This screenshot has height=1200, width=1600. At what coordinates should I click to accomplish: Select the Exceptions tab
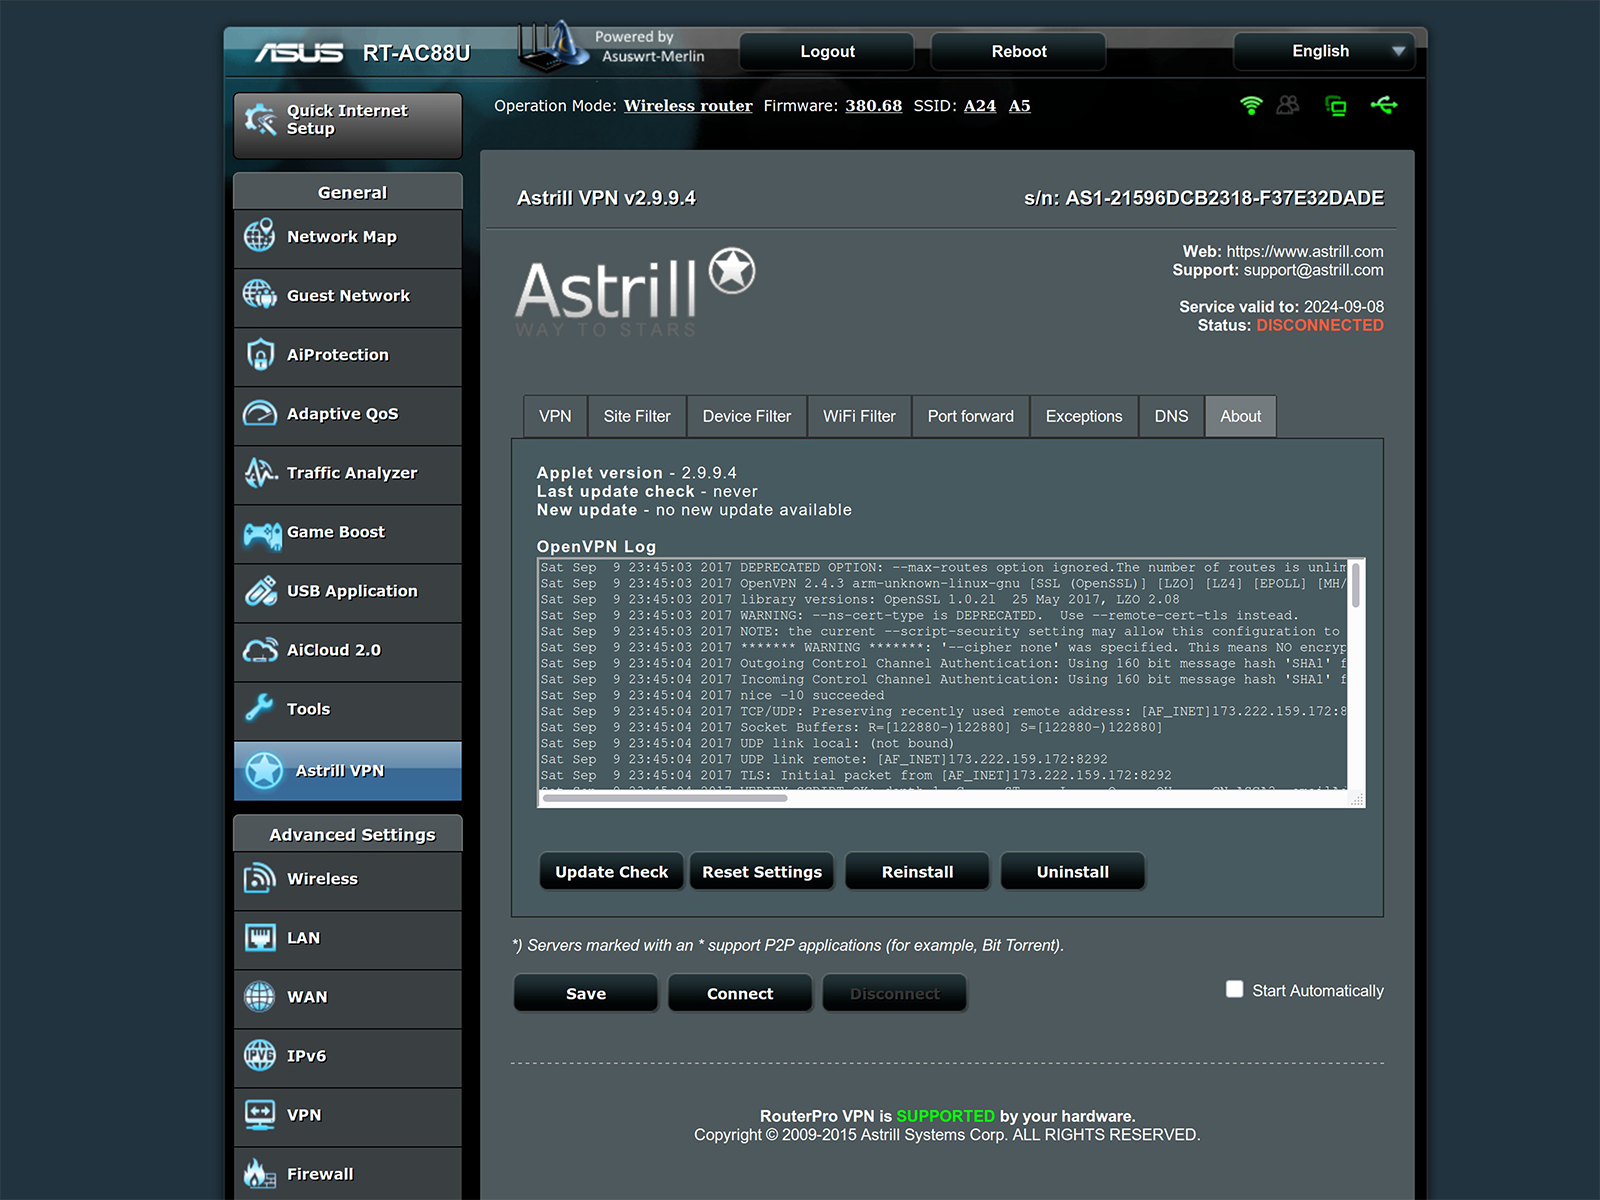tap(1084, 416)
